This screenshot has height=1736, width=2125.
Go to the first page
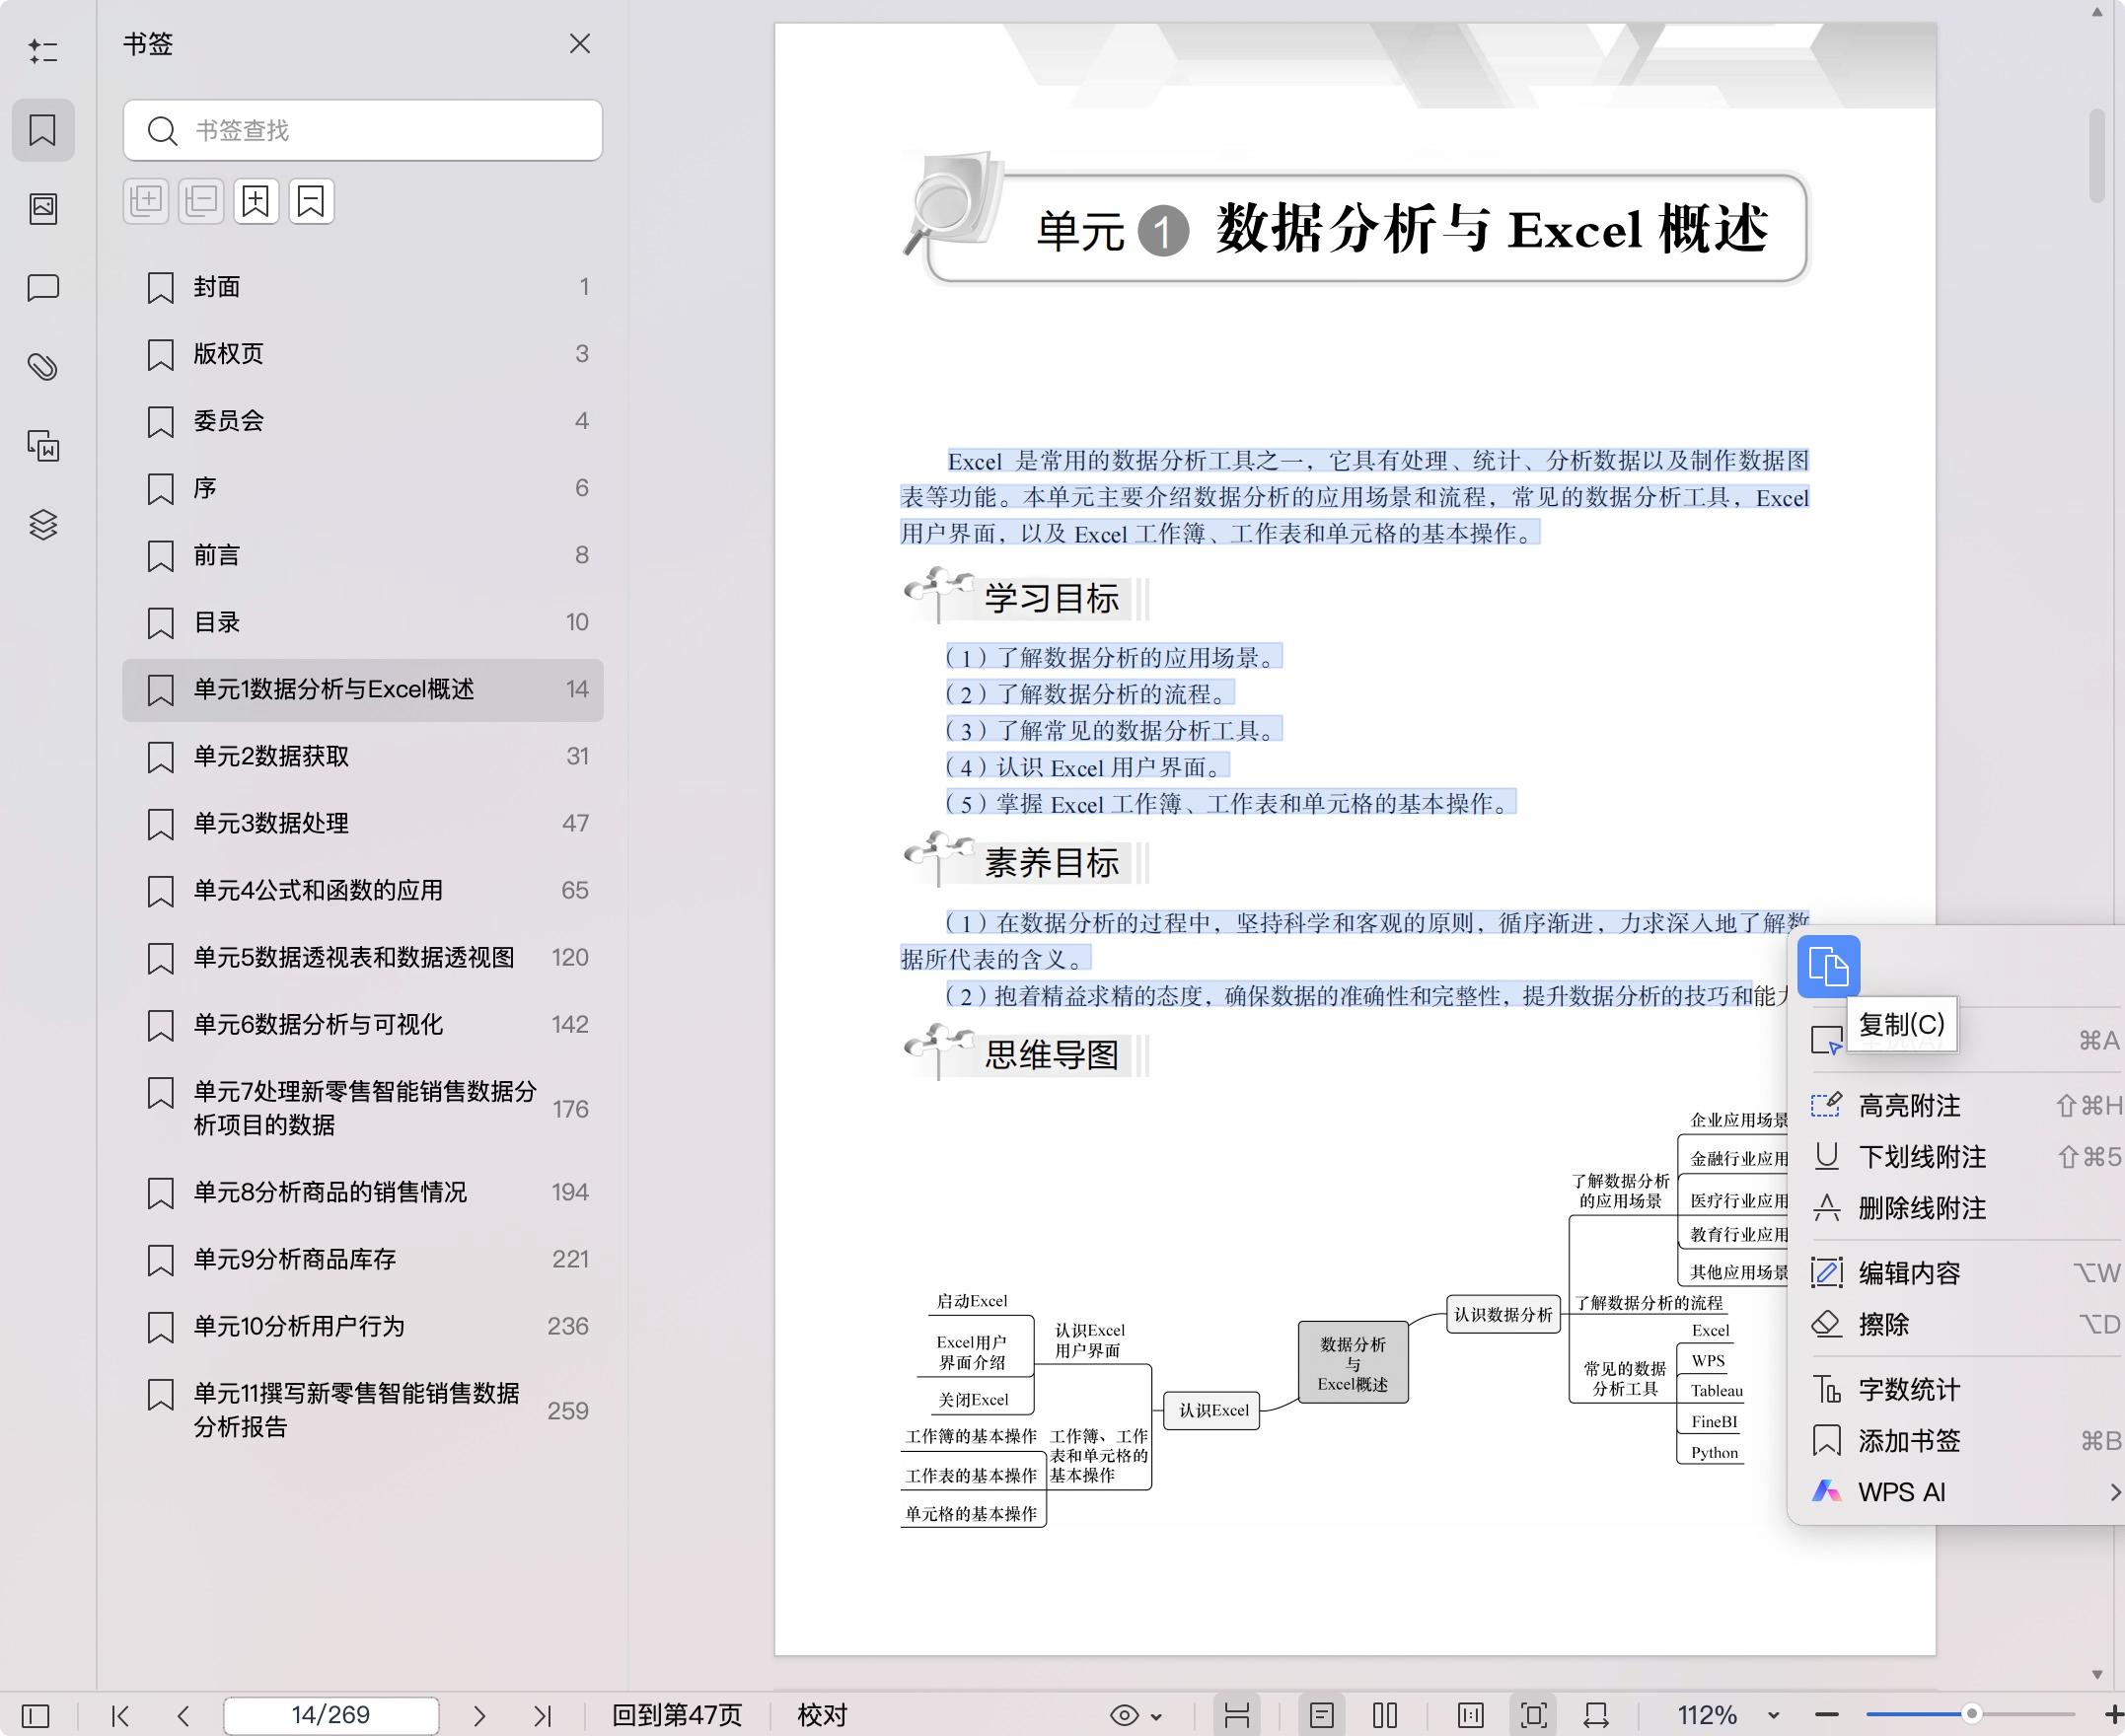pos(120,1716)
